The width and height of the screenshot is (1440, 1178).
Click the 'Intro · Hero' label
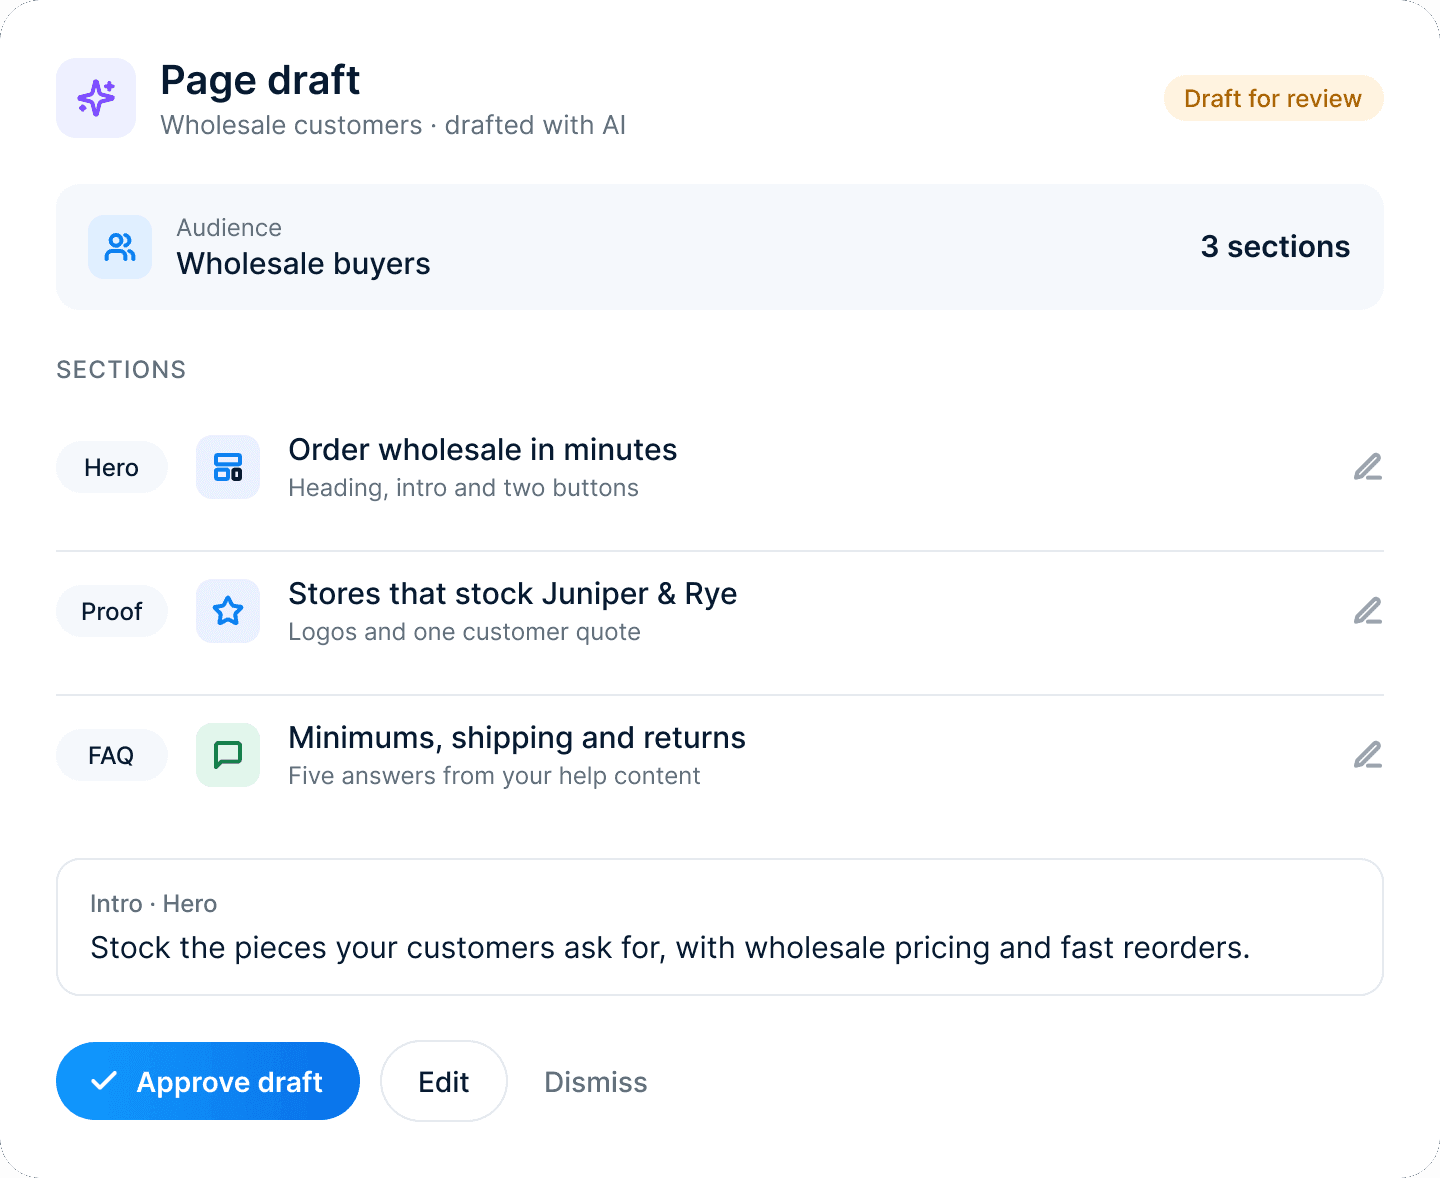click(x=153, y=904)
